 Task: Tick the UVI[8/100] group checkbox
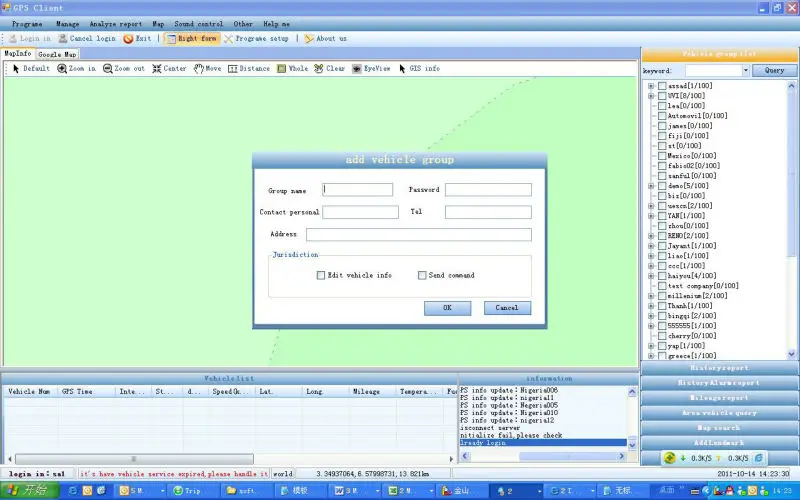tap(662, 96)
